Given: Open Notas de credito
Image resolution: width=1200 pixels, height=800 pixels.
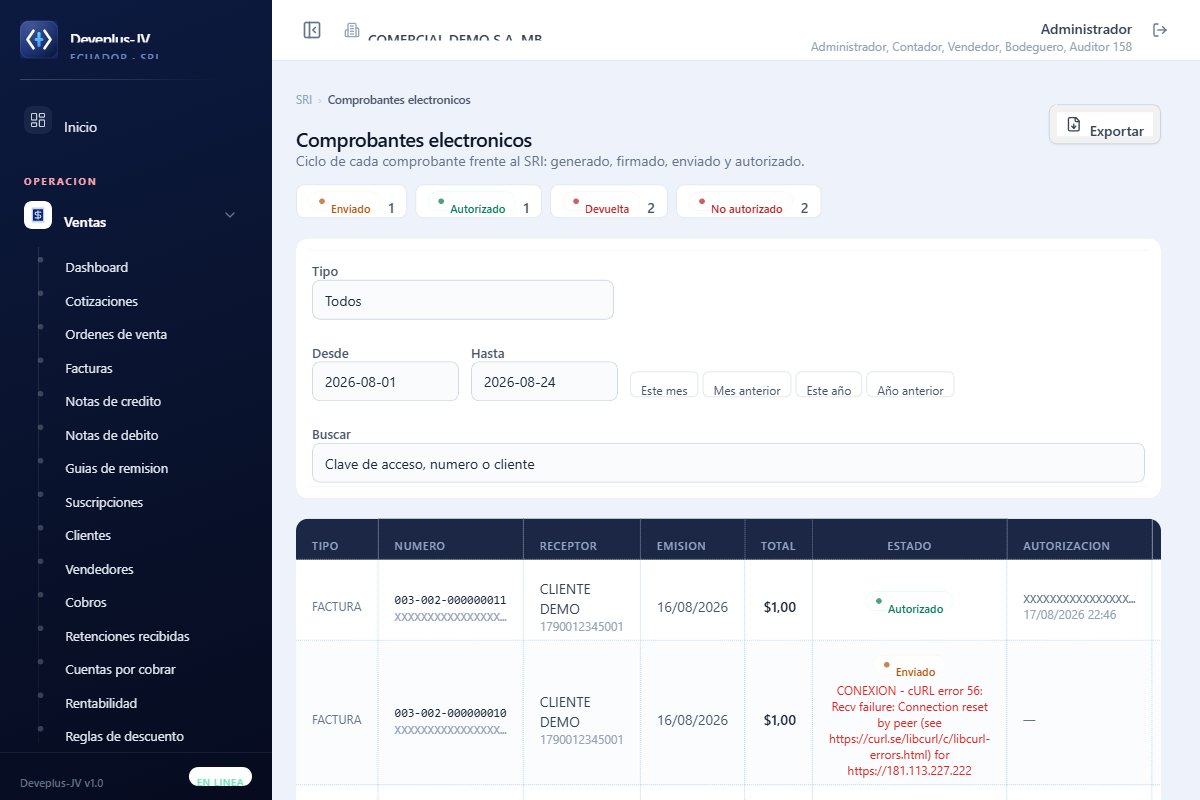Looking at the screenshot, I should 113,401.
